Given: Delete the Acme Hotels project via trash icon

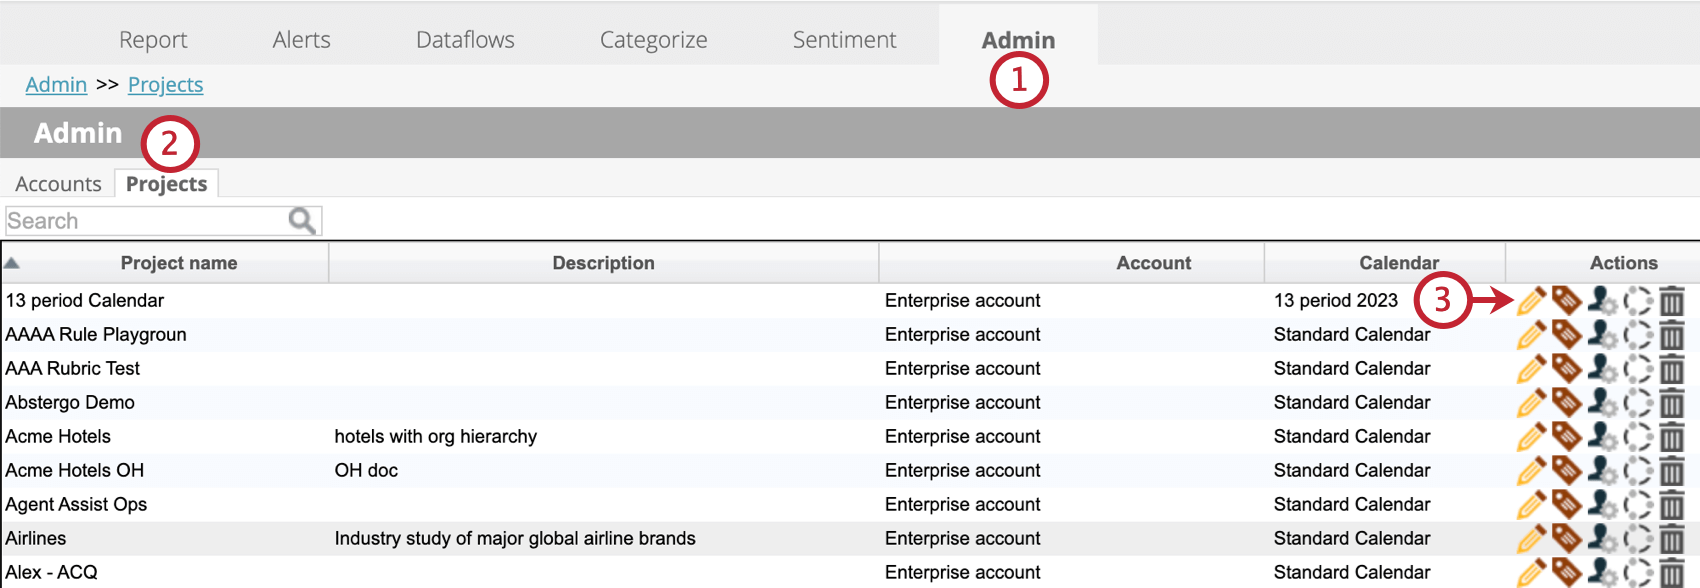Looking at the screenshot, I should pos(1672,437).
